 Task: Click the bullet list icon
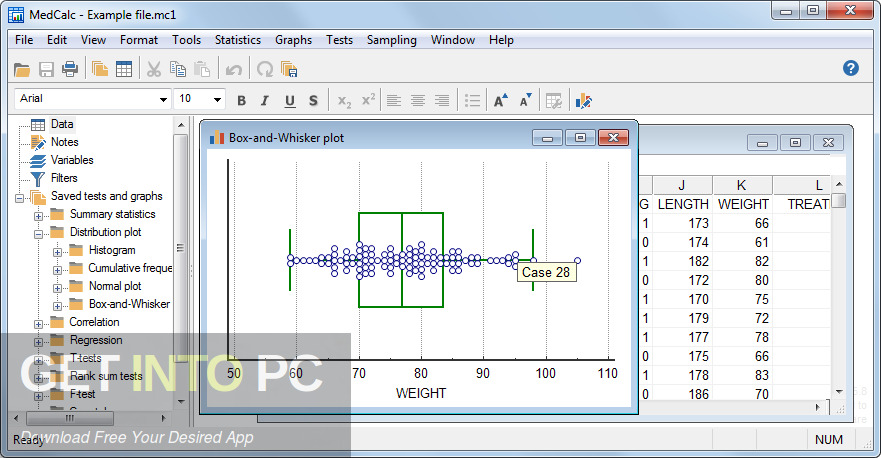[x=473, y=101]
